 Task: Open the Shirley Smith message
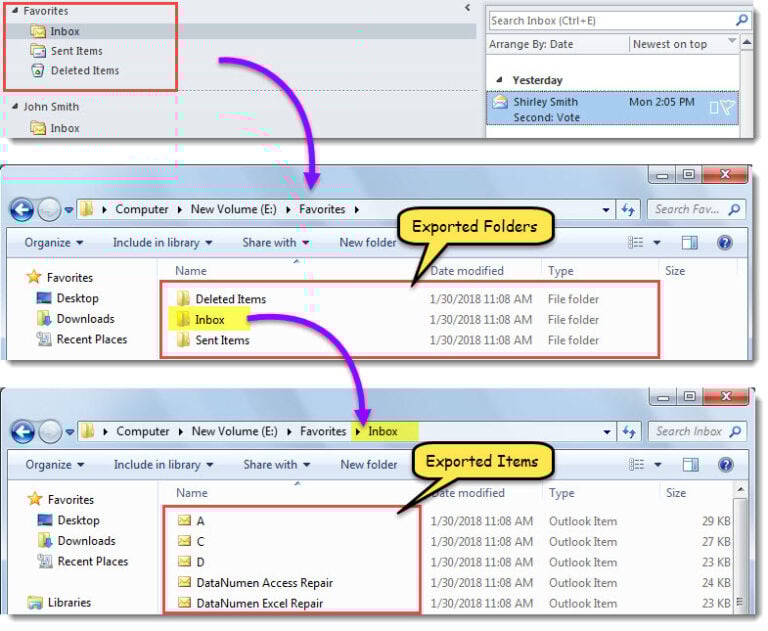point(612,109)
